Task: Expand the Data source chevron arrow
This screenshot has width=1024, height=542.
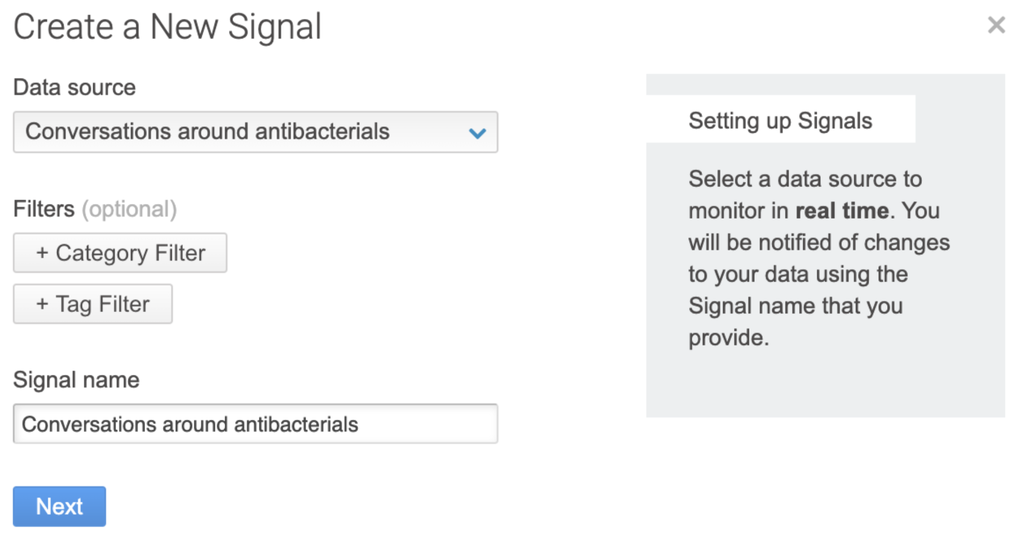Action: coord(477,132)
